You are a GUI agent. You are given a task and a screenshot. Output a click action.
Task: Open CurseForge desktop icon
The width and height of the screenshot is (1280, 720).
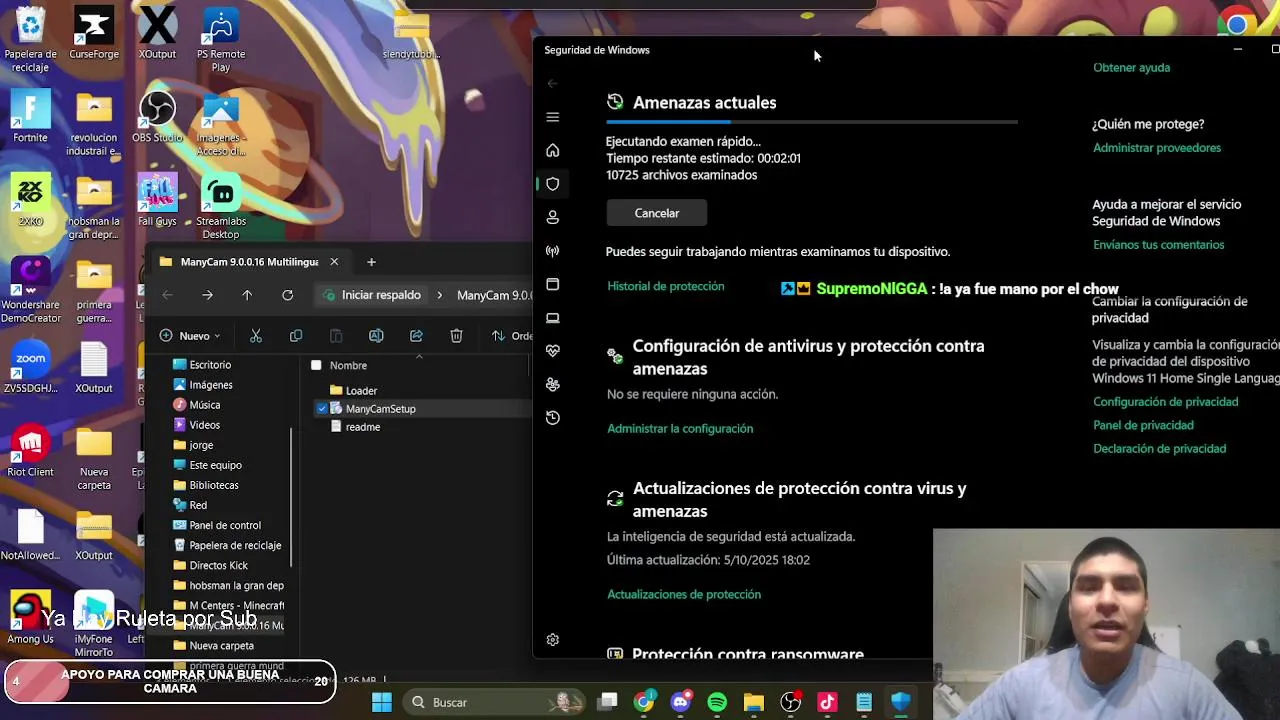[x=94, y=34]
